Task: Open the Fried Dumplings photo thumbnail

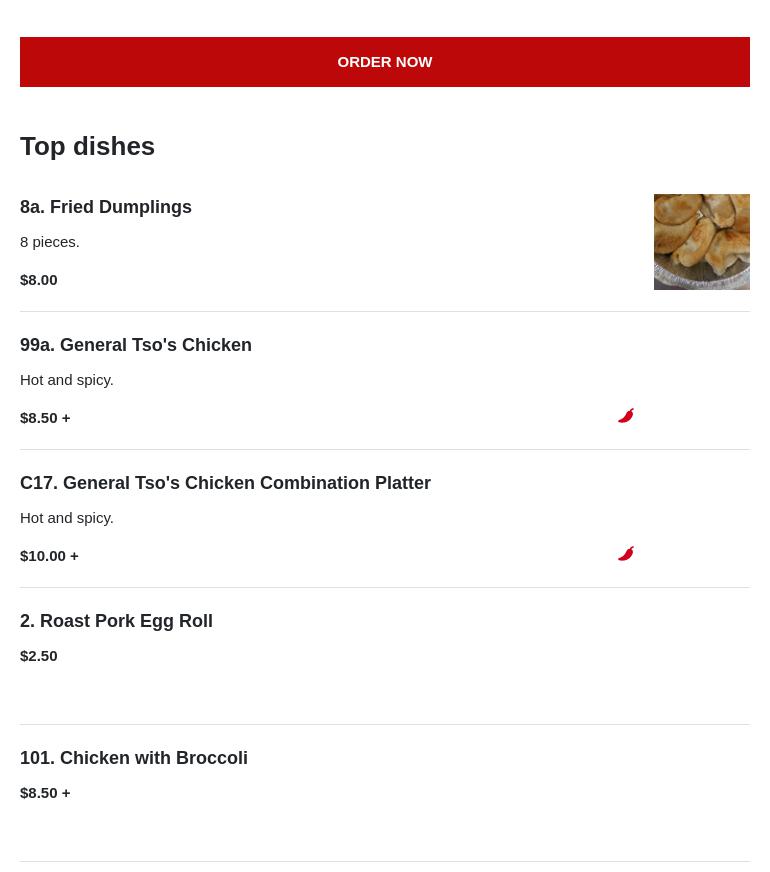Action: pyautogui.click(x=701, y=242)
